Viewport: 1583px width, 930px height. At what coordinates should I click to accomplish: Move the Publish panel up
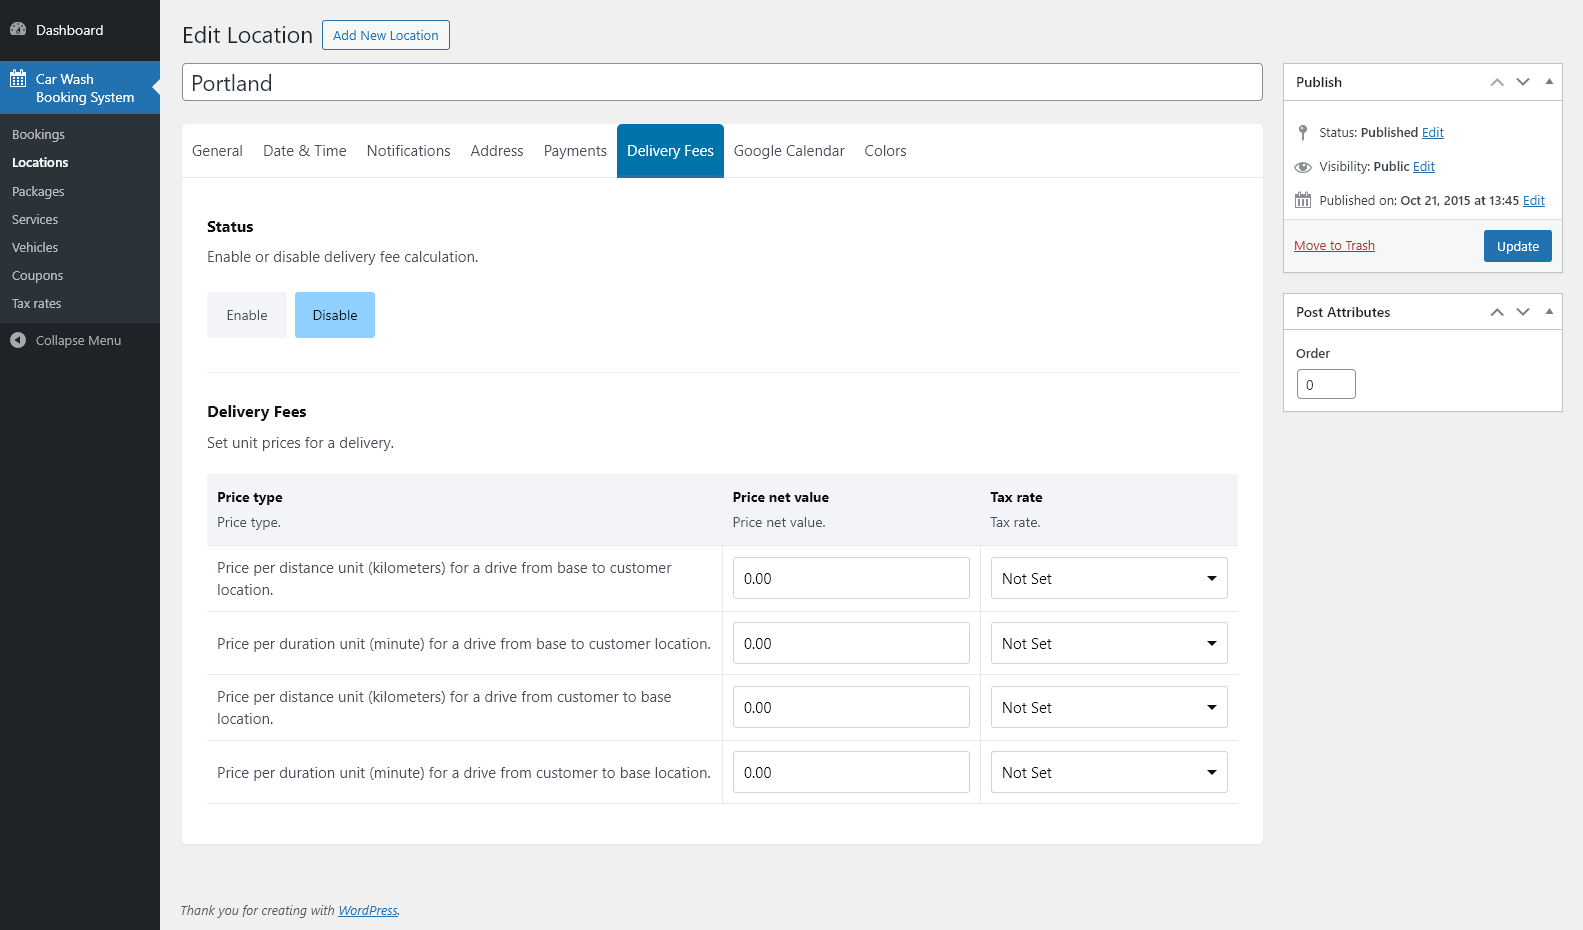pos(1497,82)
